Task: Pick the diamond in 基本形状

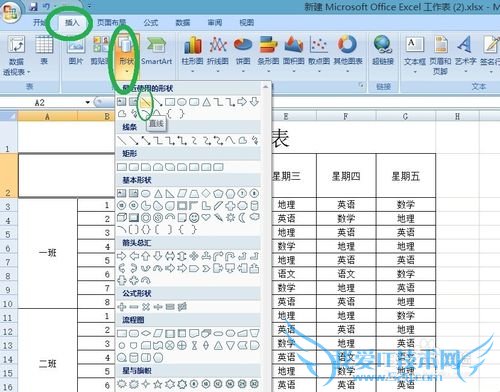Action: coord(206,193)
